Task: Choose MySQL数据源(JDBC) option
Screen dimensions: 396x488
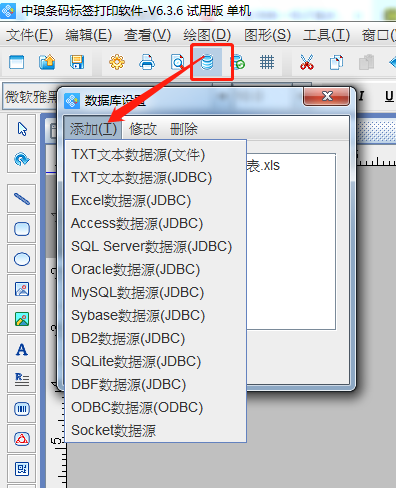Action: (x=156, y=293)
